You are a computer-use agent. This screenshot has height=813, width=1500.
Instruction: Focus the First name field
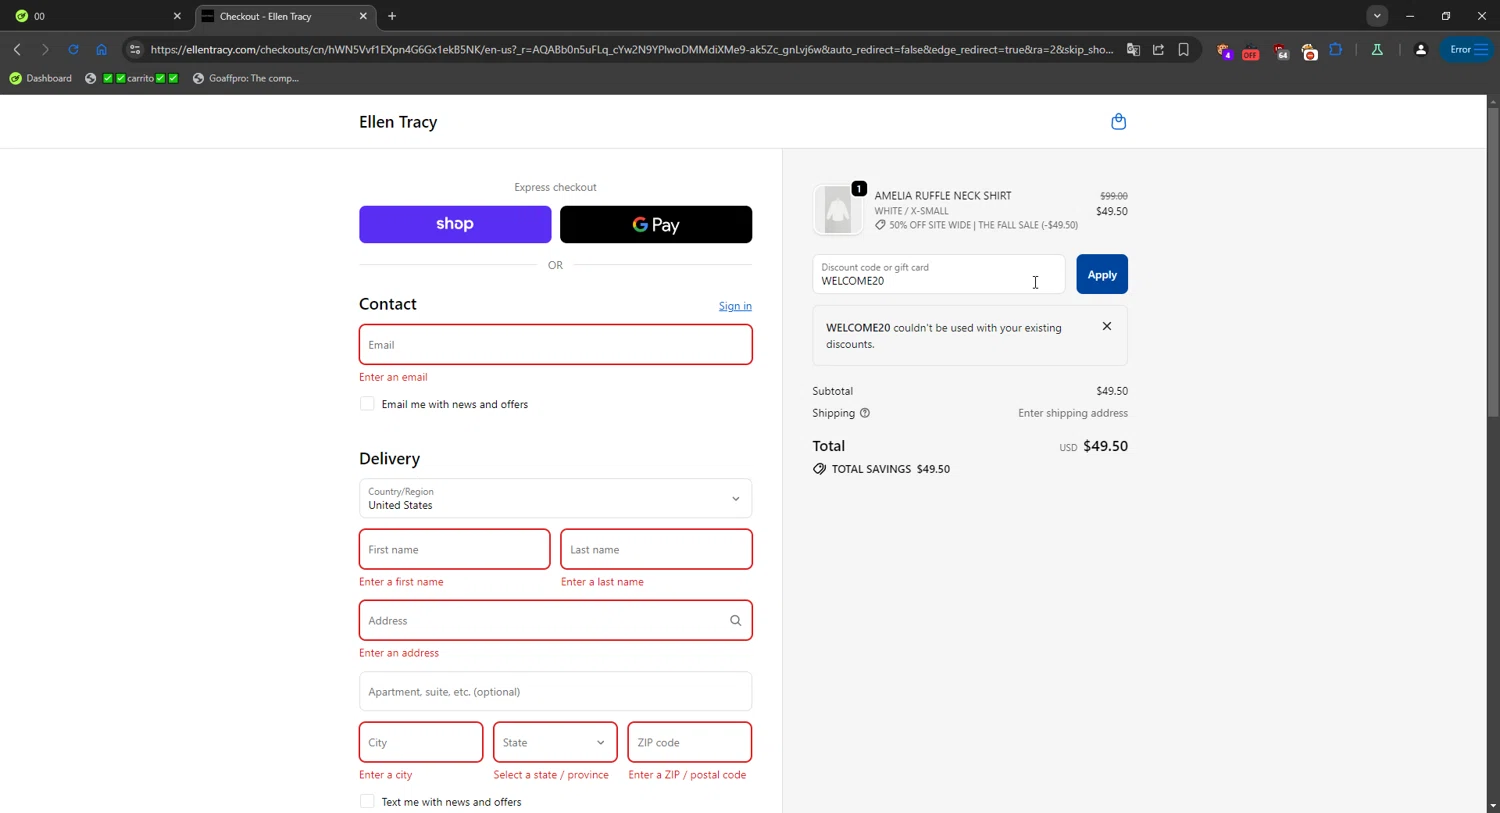pos(454,549)
